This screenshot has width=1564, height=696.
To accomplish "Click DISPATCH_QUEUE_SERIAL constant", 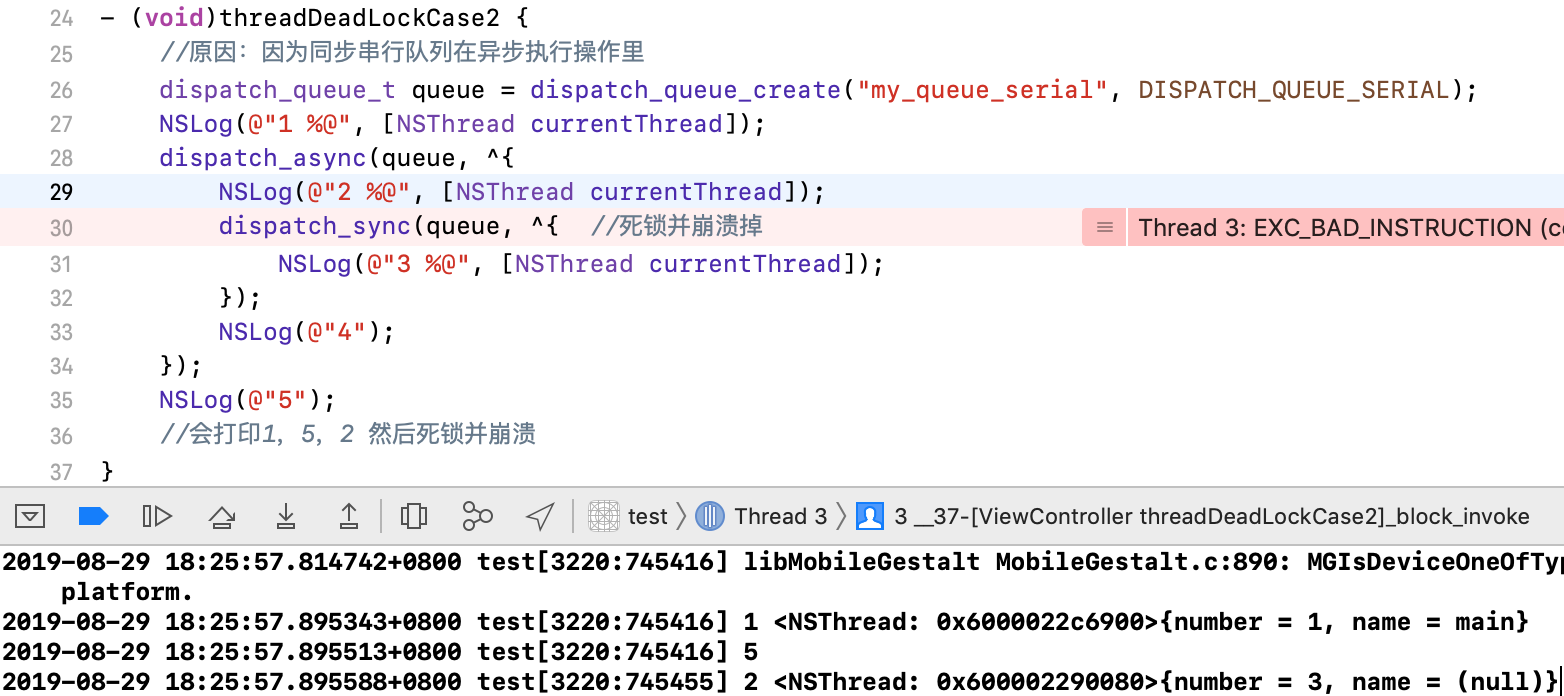I will pos(1294,90).
